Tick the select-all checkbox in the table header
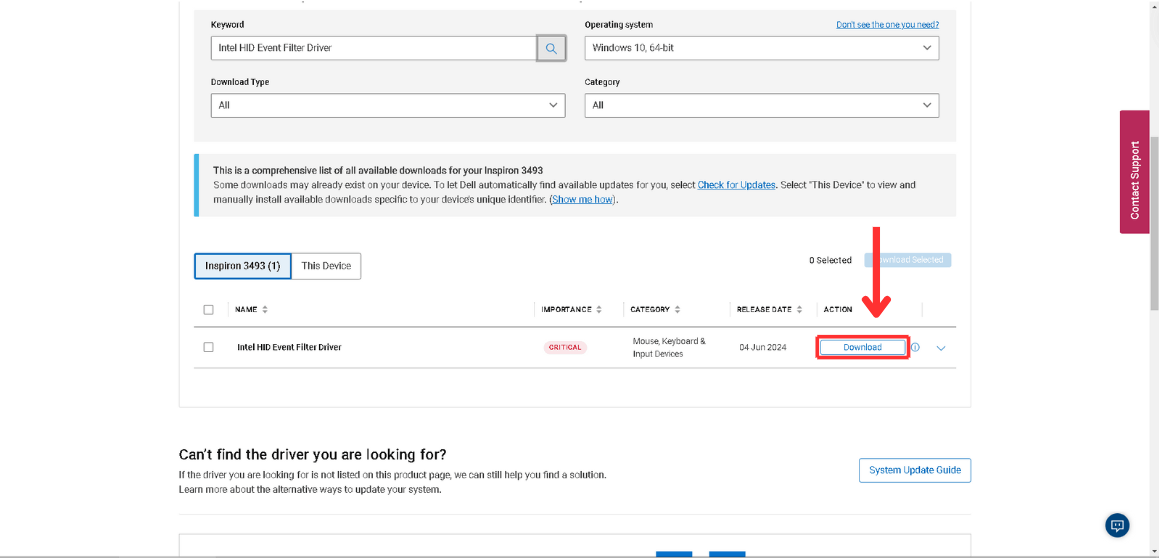 point(208,310)
